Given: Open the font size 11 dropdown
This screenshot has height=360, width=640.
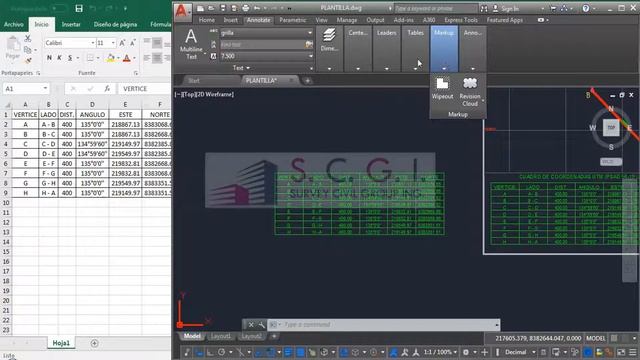Looking at the screenshot, I should coord(113,43).
